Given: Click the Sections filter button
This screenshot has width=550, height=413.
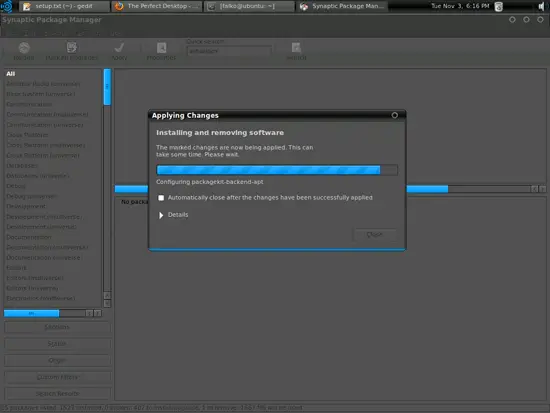Looking at the screenshot, I should click(57, 327).
